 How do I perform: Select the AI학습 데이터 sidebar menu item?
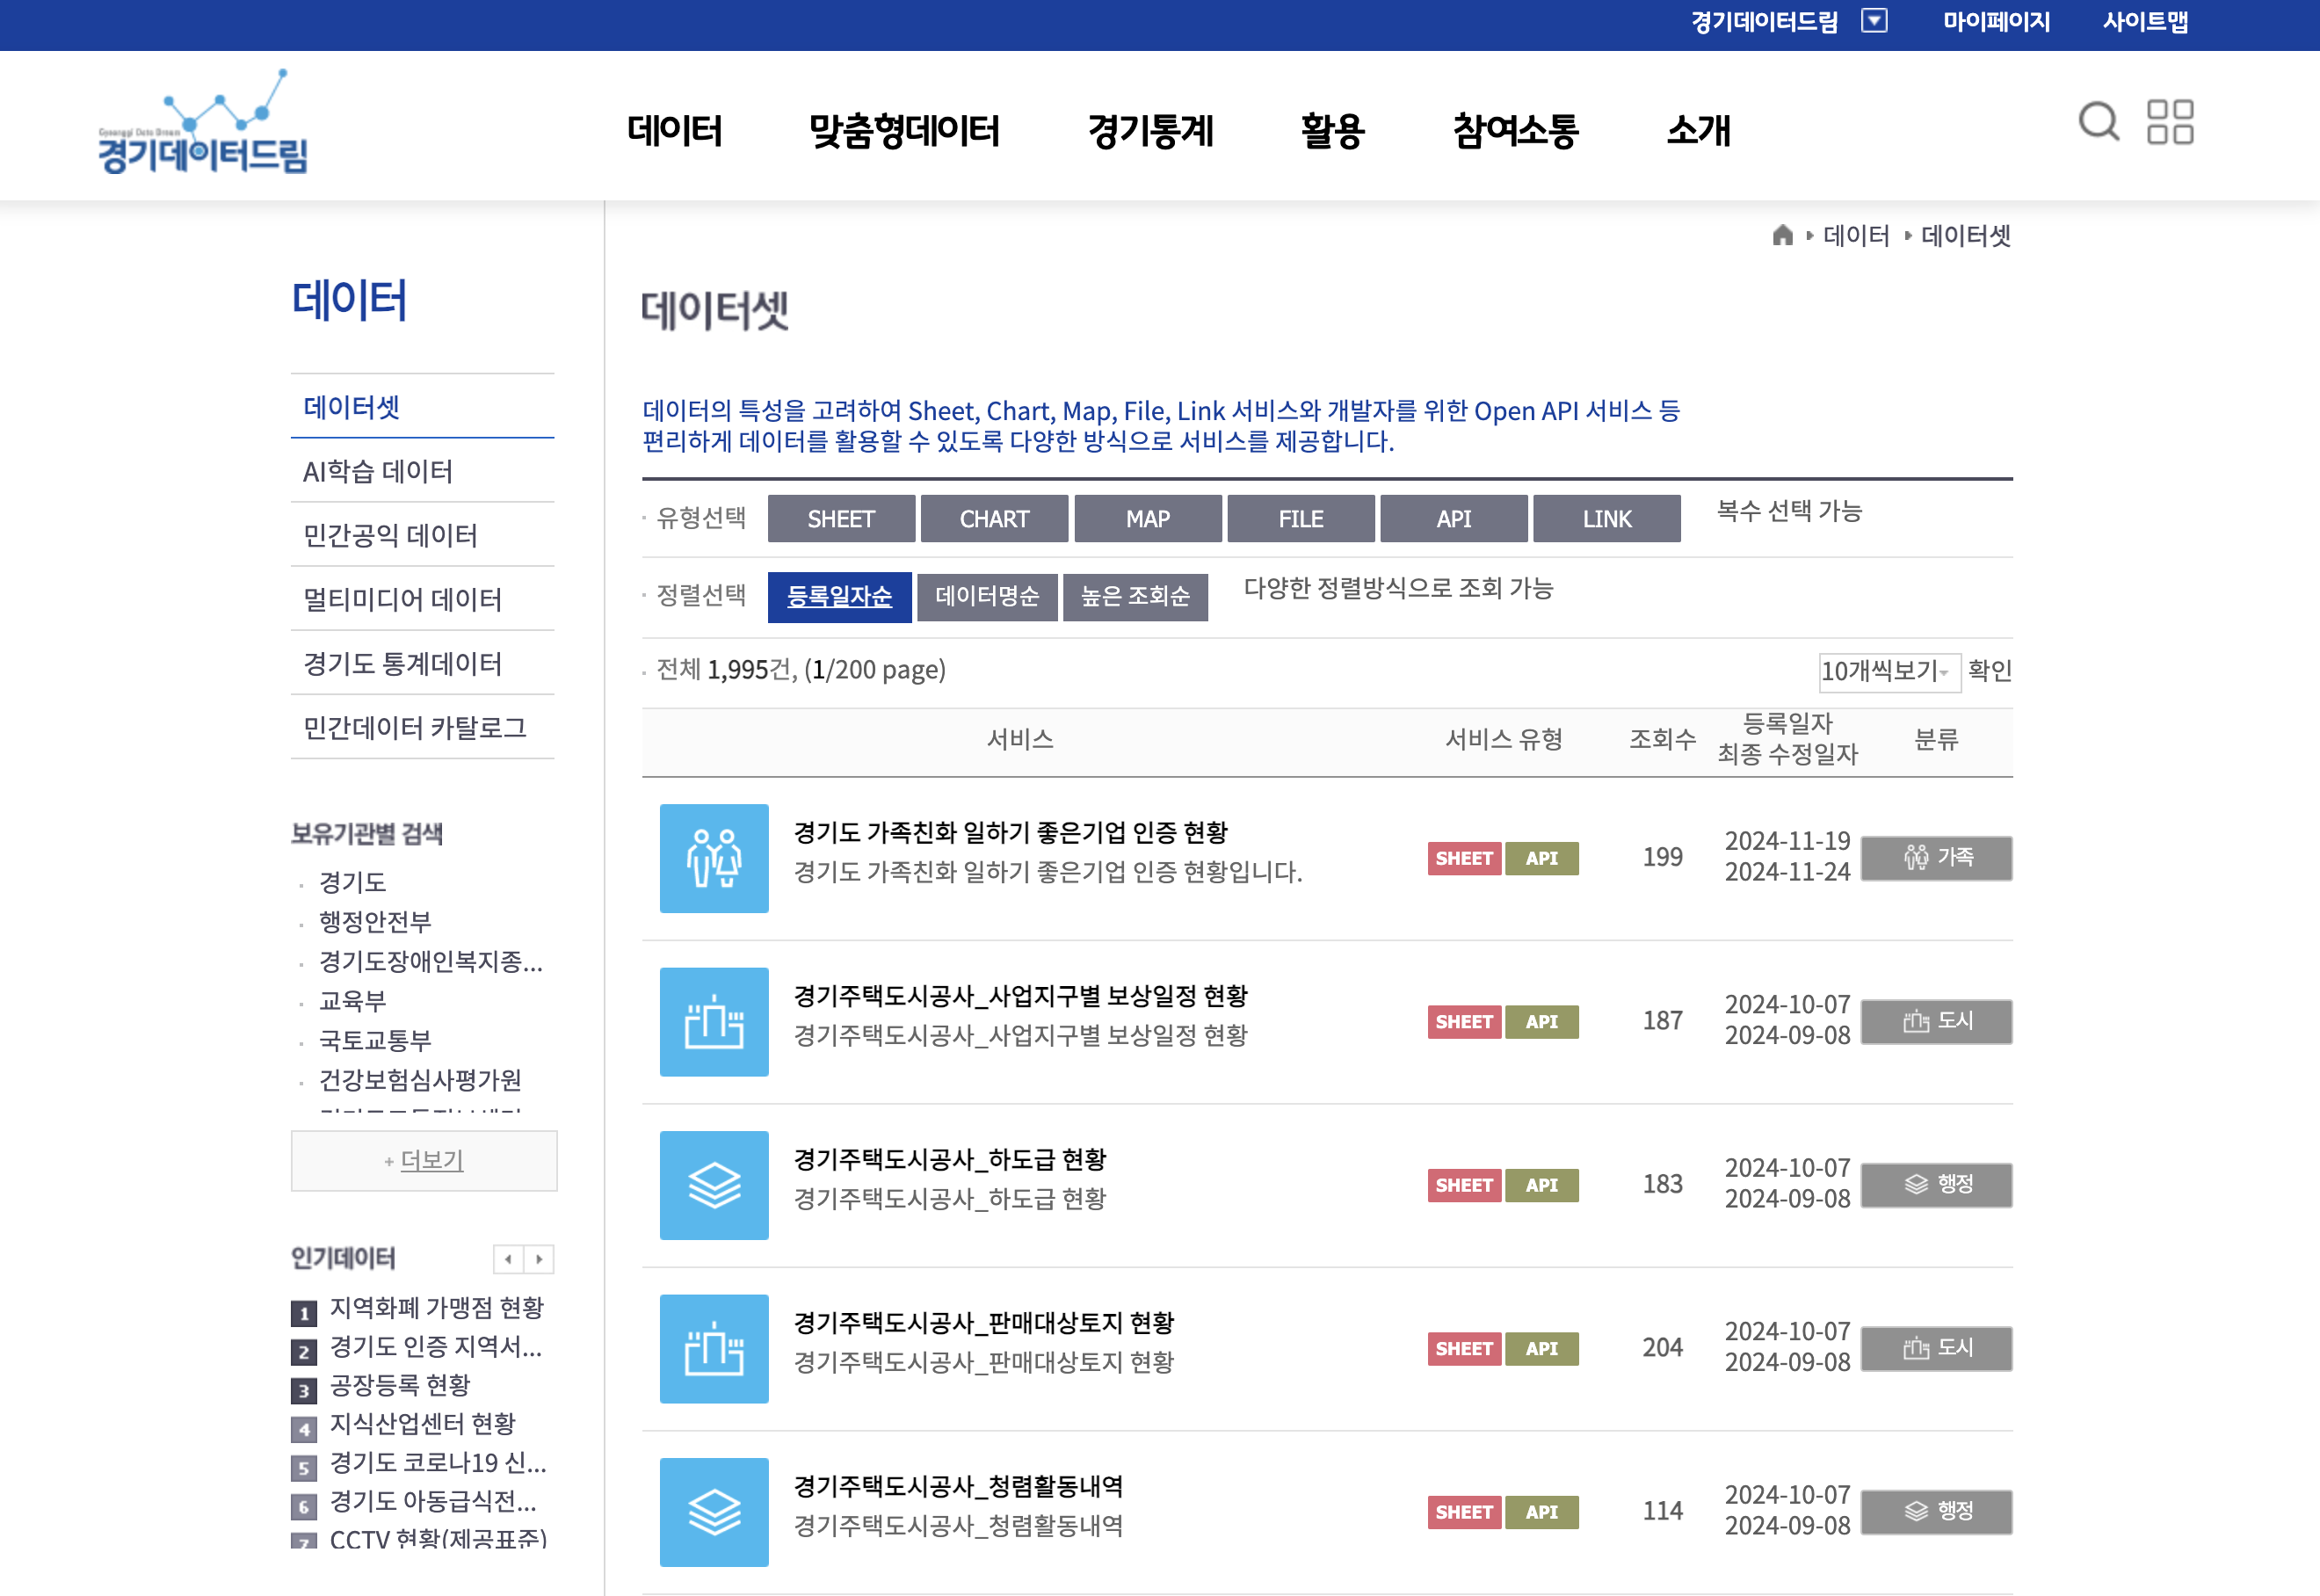coord(378,471)
